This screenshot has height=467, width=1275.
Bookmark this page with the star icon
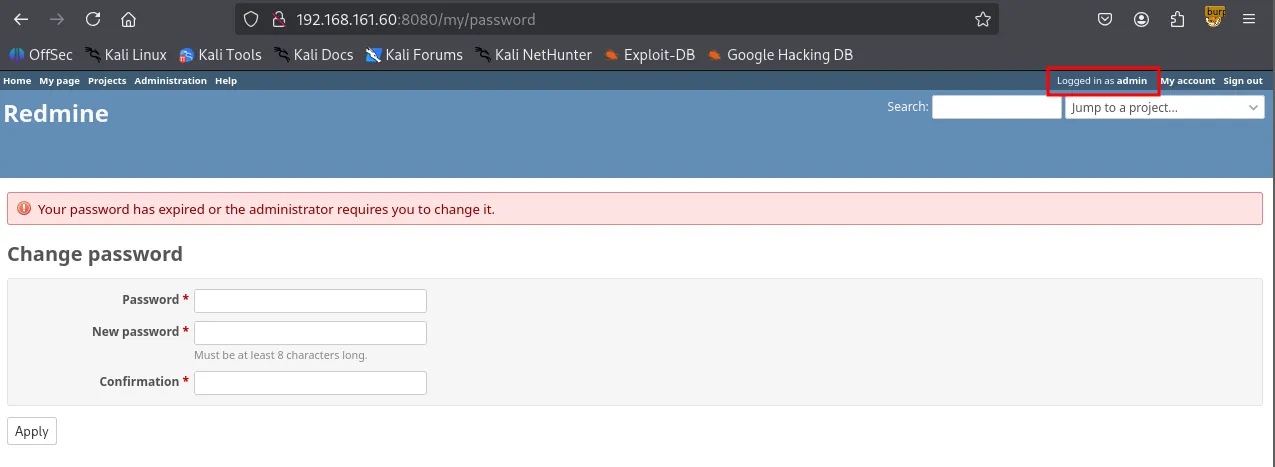983,19
